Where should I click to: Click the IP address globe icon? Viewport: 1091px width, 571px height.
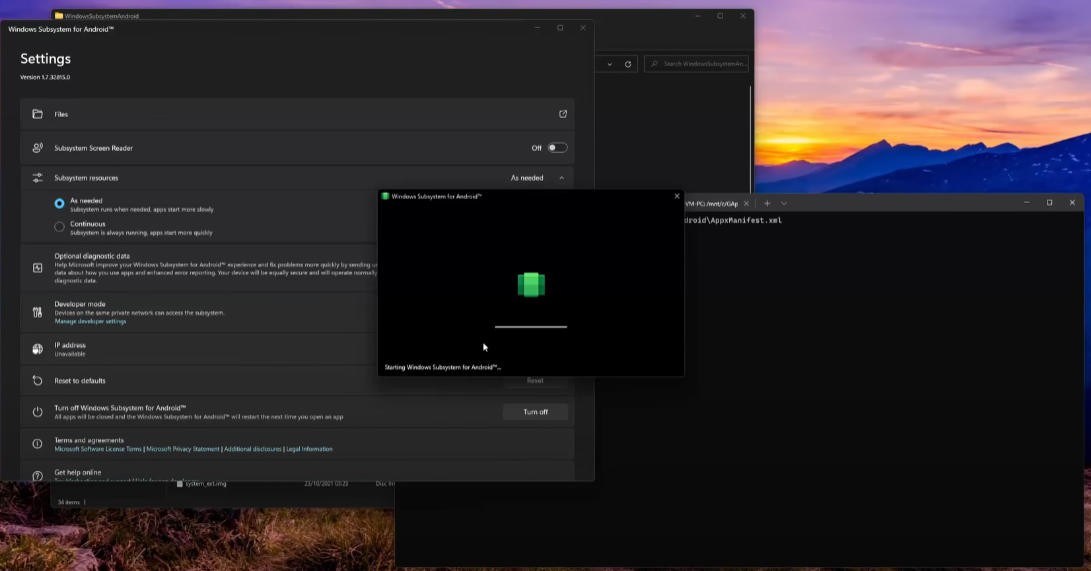(38, 349)
